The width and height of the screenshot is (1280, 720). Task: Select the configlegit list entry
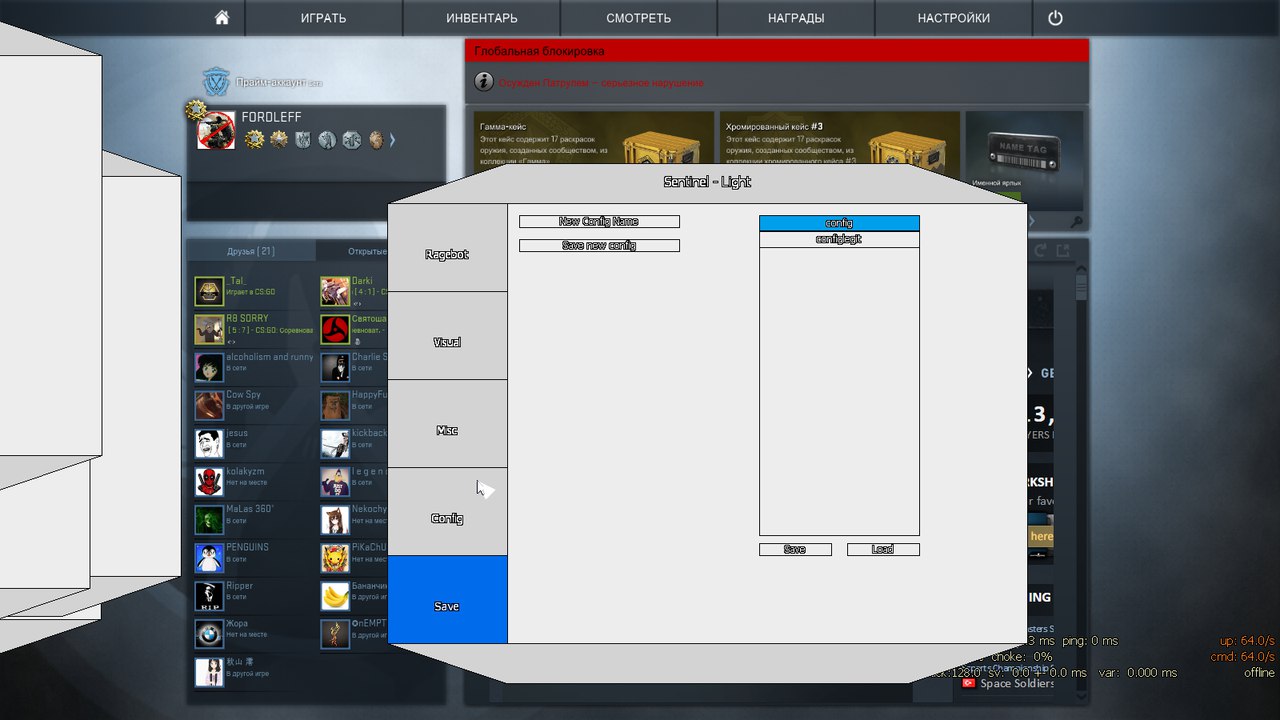(x=839, y=240)
